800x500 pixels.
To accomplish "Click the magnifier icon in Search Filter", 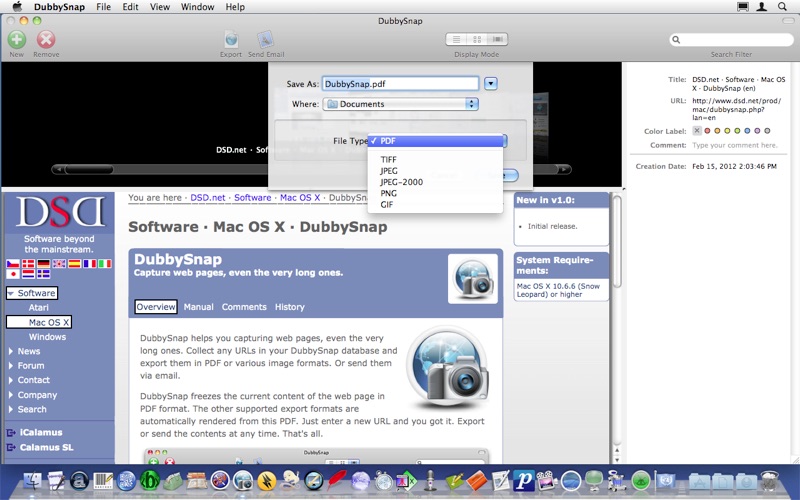I will tap(676, 40).
